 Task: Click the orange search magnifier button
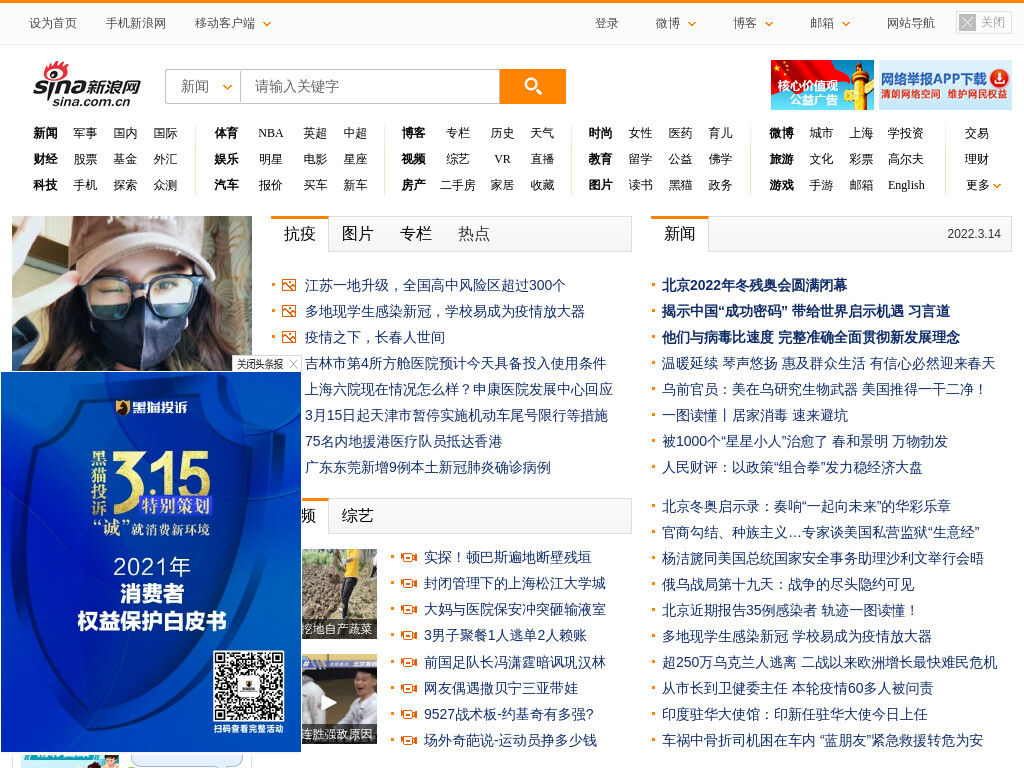(532, 86)
